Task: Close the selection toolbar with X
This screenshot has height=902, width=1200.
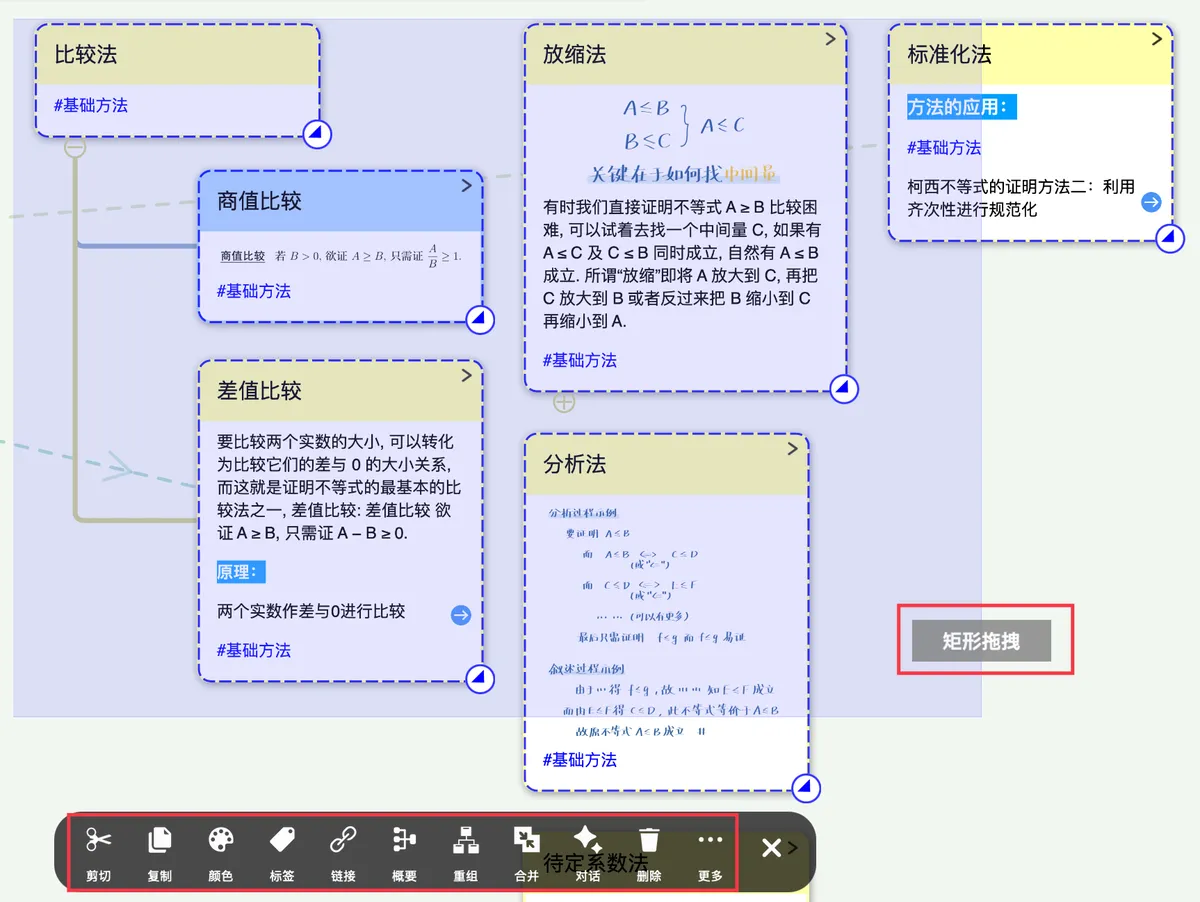Action: [771, 848]
